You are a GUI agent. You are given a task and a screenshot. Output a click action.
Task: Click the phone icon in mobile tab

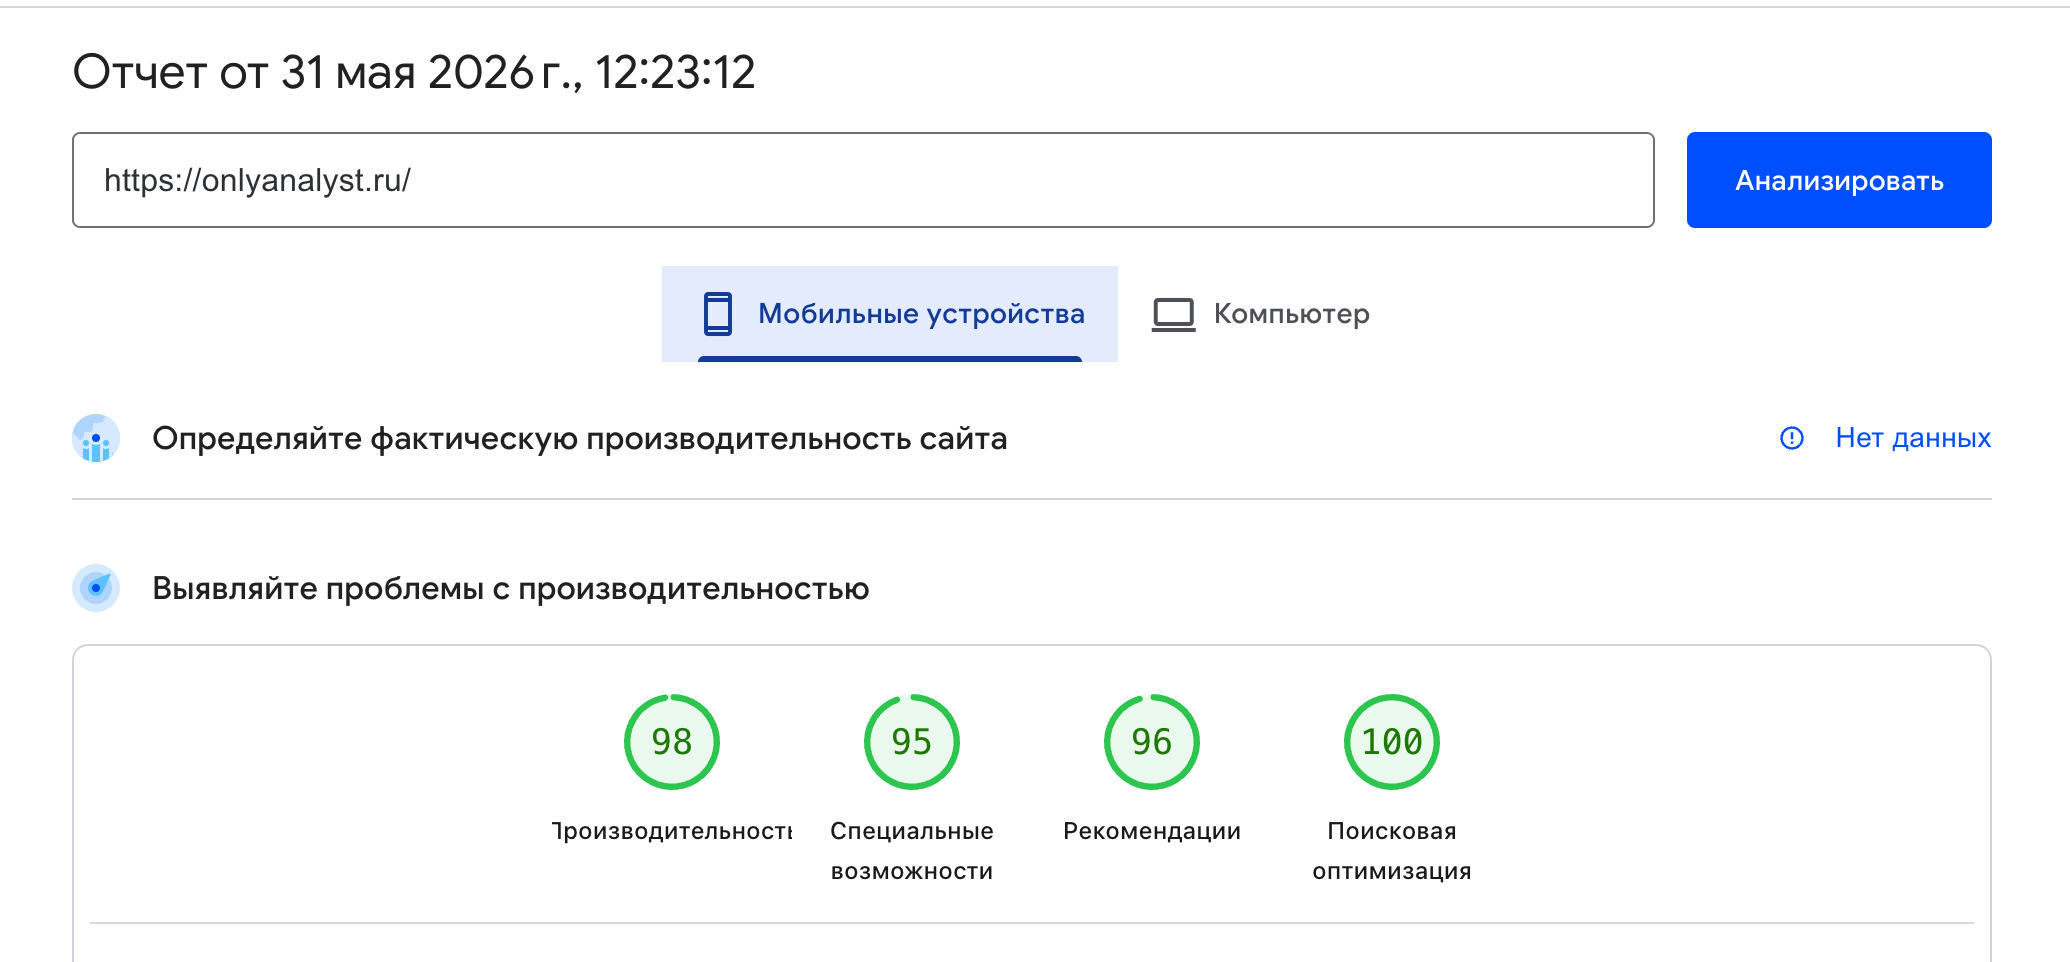(x=717, y=314)
